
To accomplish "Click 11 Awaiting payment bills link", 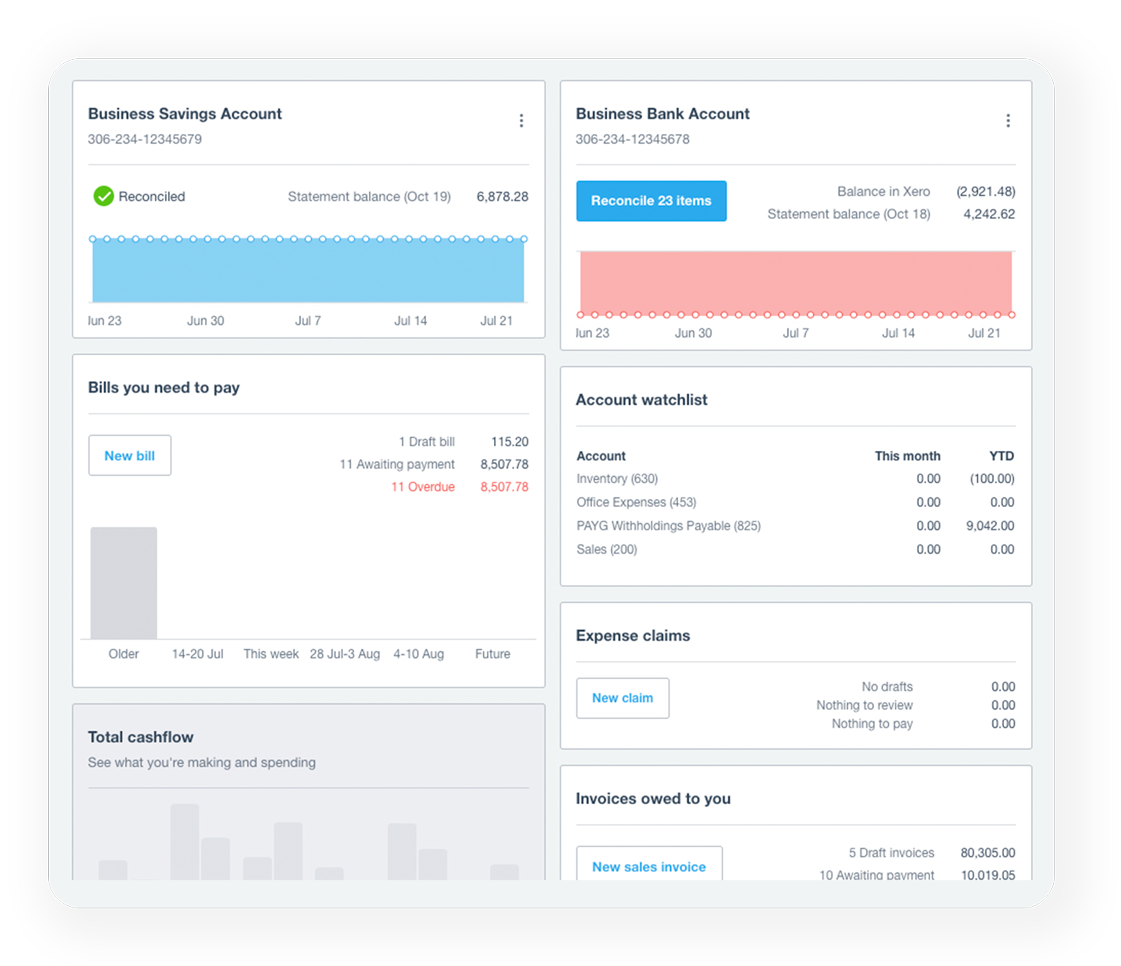I will click(397, 464).
